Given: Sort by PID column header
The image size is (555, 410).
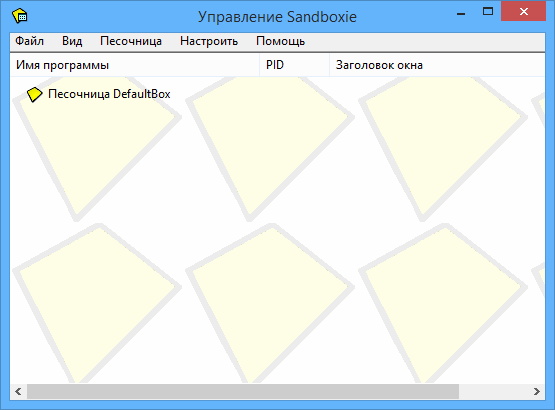Looking at the screenshot, I should click(x=294, y=65).
